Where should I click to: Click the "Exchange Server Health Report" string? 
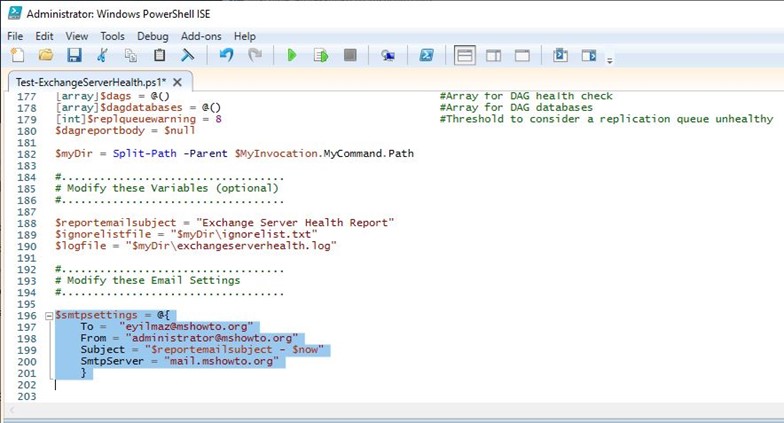pyautogui.click(x=295, y=222)
